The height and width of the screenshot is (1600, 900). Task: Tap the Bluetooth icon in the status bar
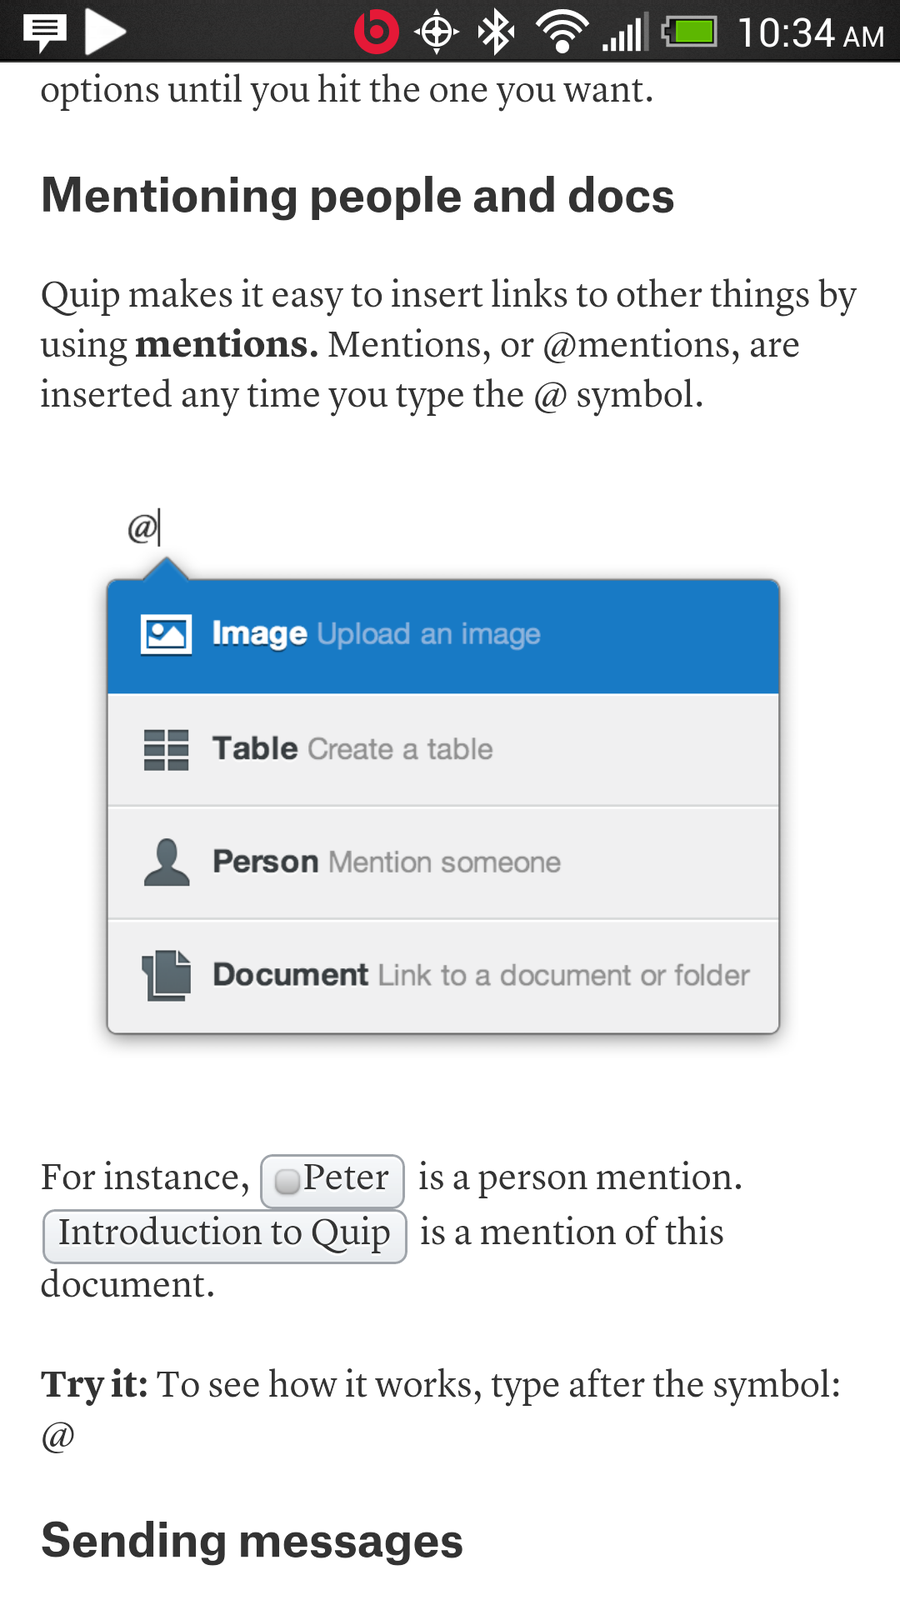pyautogui.click(x=494, y=31)
